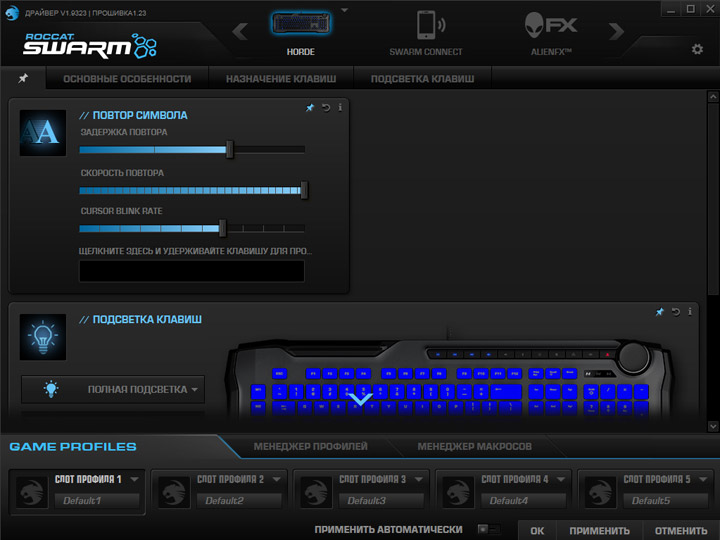Adjust the Cursor Blink Rate slider handle
720x540 pixels.
(223, 228)
